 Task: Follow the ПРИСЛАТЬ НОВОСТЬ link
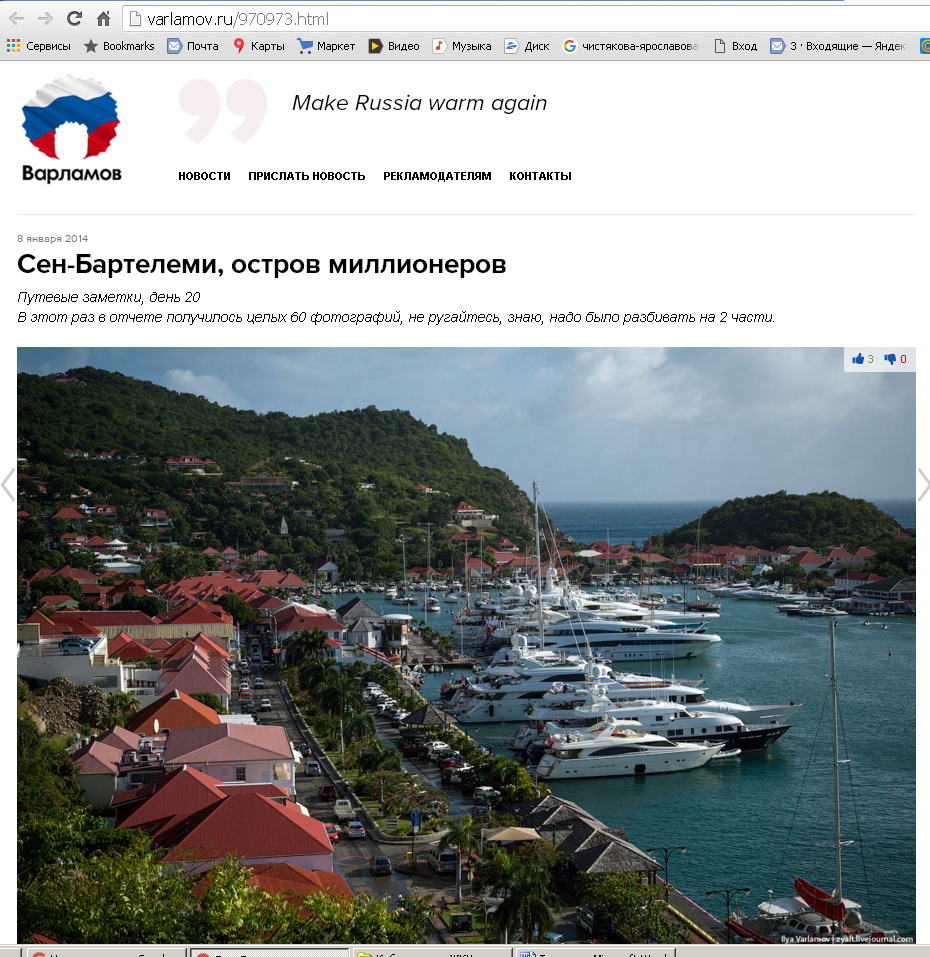click(306, 176)
